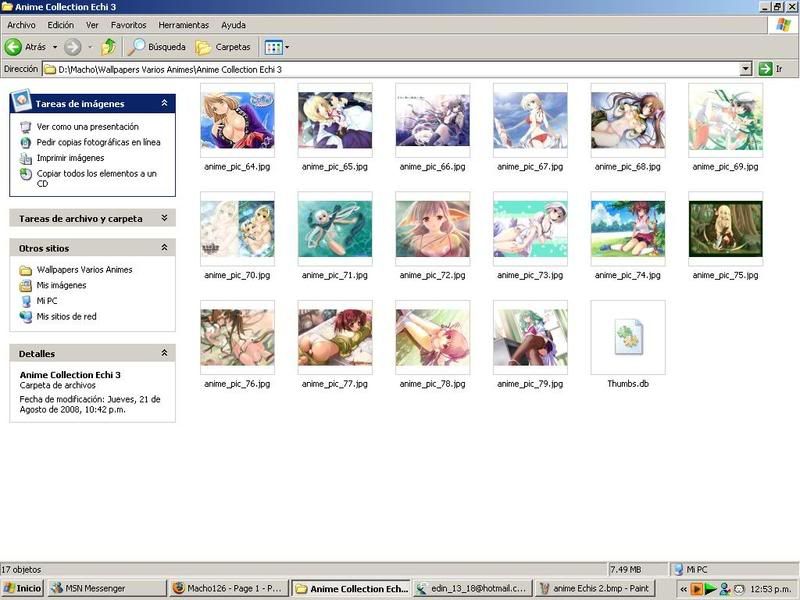
Task: Switch to anime Echis 2.bmp Paint
Action: coord(595,588)
